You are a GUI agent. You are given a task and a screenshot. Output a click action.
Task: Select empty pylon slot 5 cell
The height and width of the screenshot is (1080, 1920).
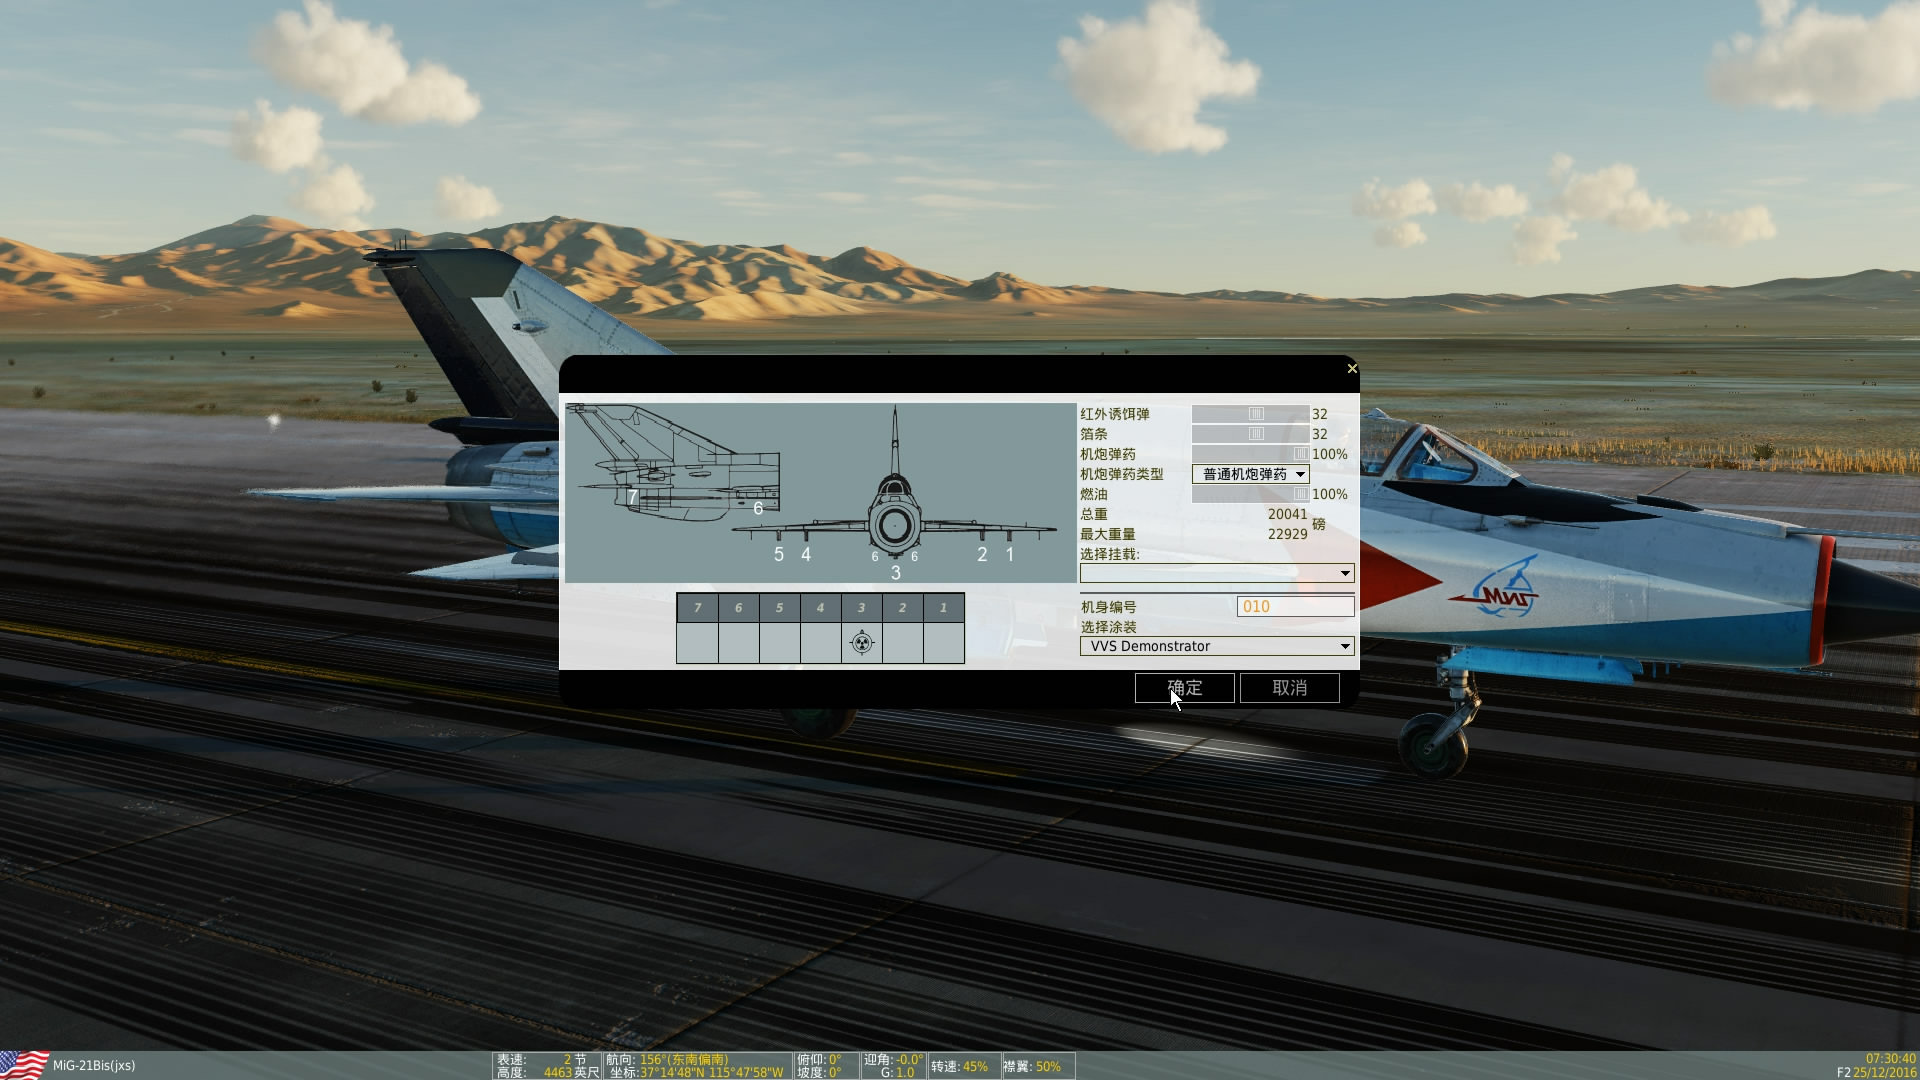[779, 643]
